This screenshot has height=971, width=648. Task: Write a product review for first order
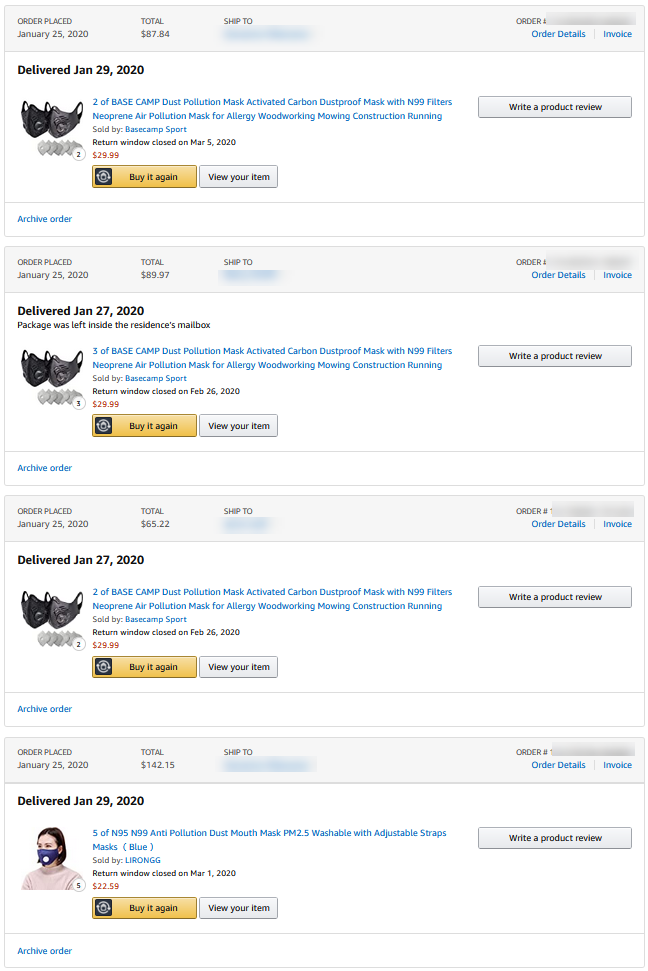click(554, 107)
